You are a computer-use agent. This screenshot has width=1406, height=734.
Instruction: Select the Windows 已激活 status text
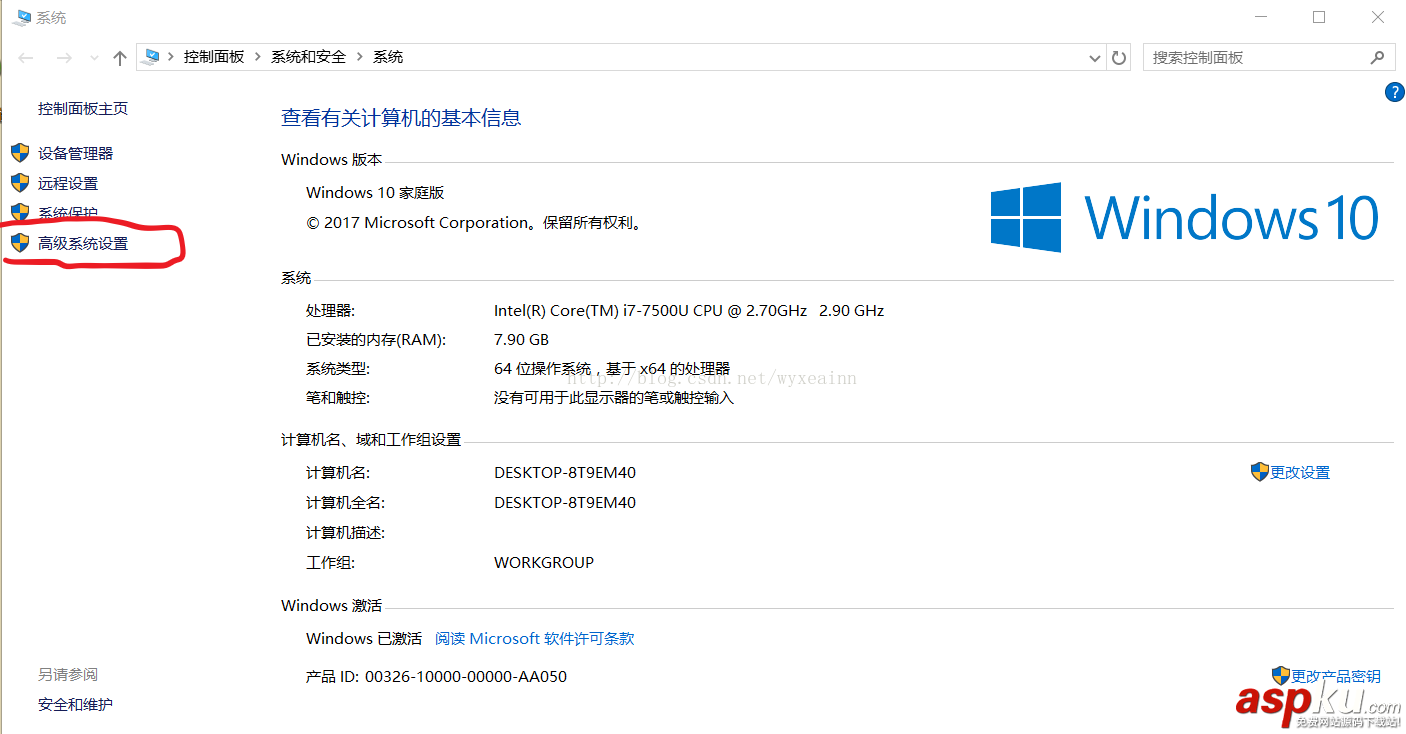(364, 638)
